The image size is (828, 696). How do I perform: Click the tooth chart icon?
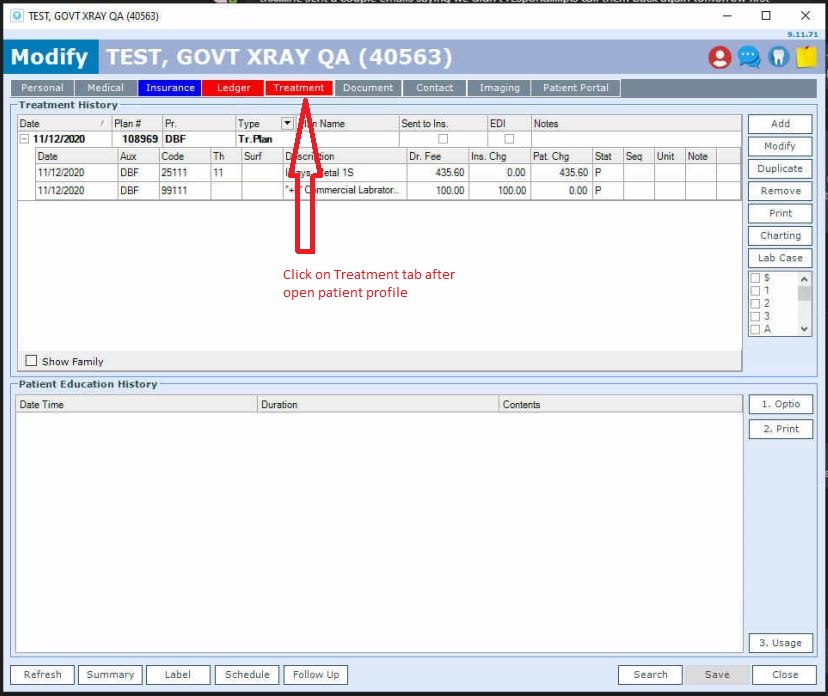pyautogui.click(x=778, y=57)
